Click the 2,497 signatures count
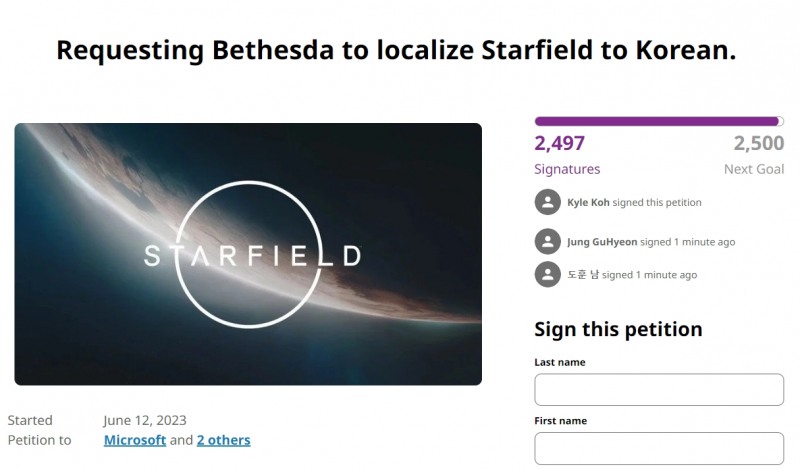This screenshot has width=800, height=469. 560,144
